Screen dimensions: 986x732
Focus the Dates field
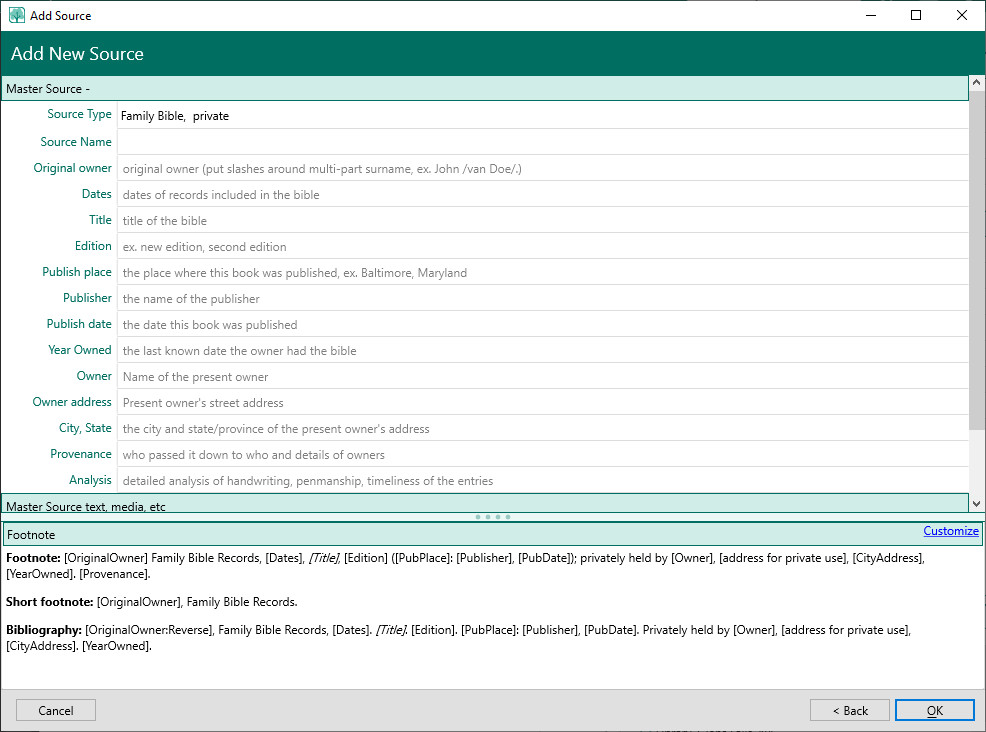pyautogui.click(x=542, y=195)
